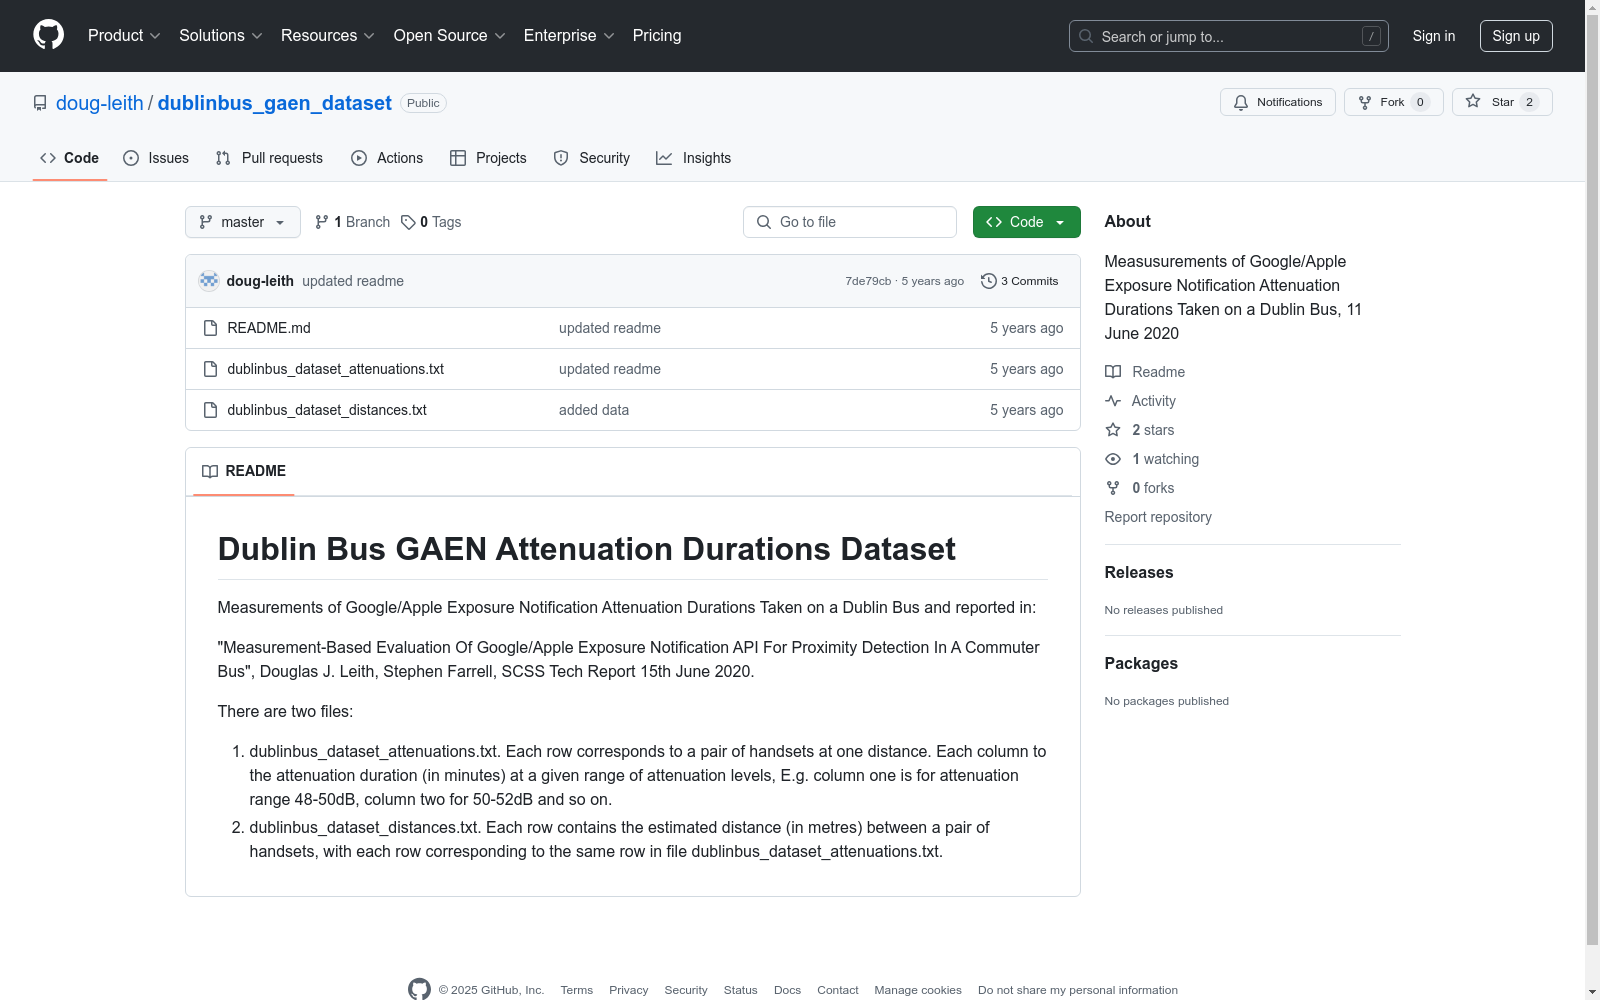This screenshot has width=1600, height=1000.
Task: Click the Search or jump to field
Action: coord(1229,36)
